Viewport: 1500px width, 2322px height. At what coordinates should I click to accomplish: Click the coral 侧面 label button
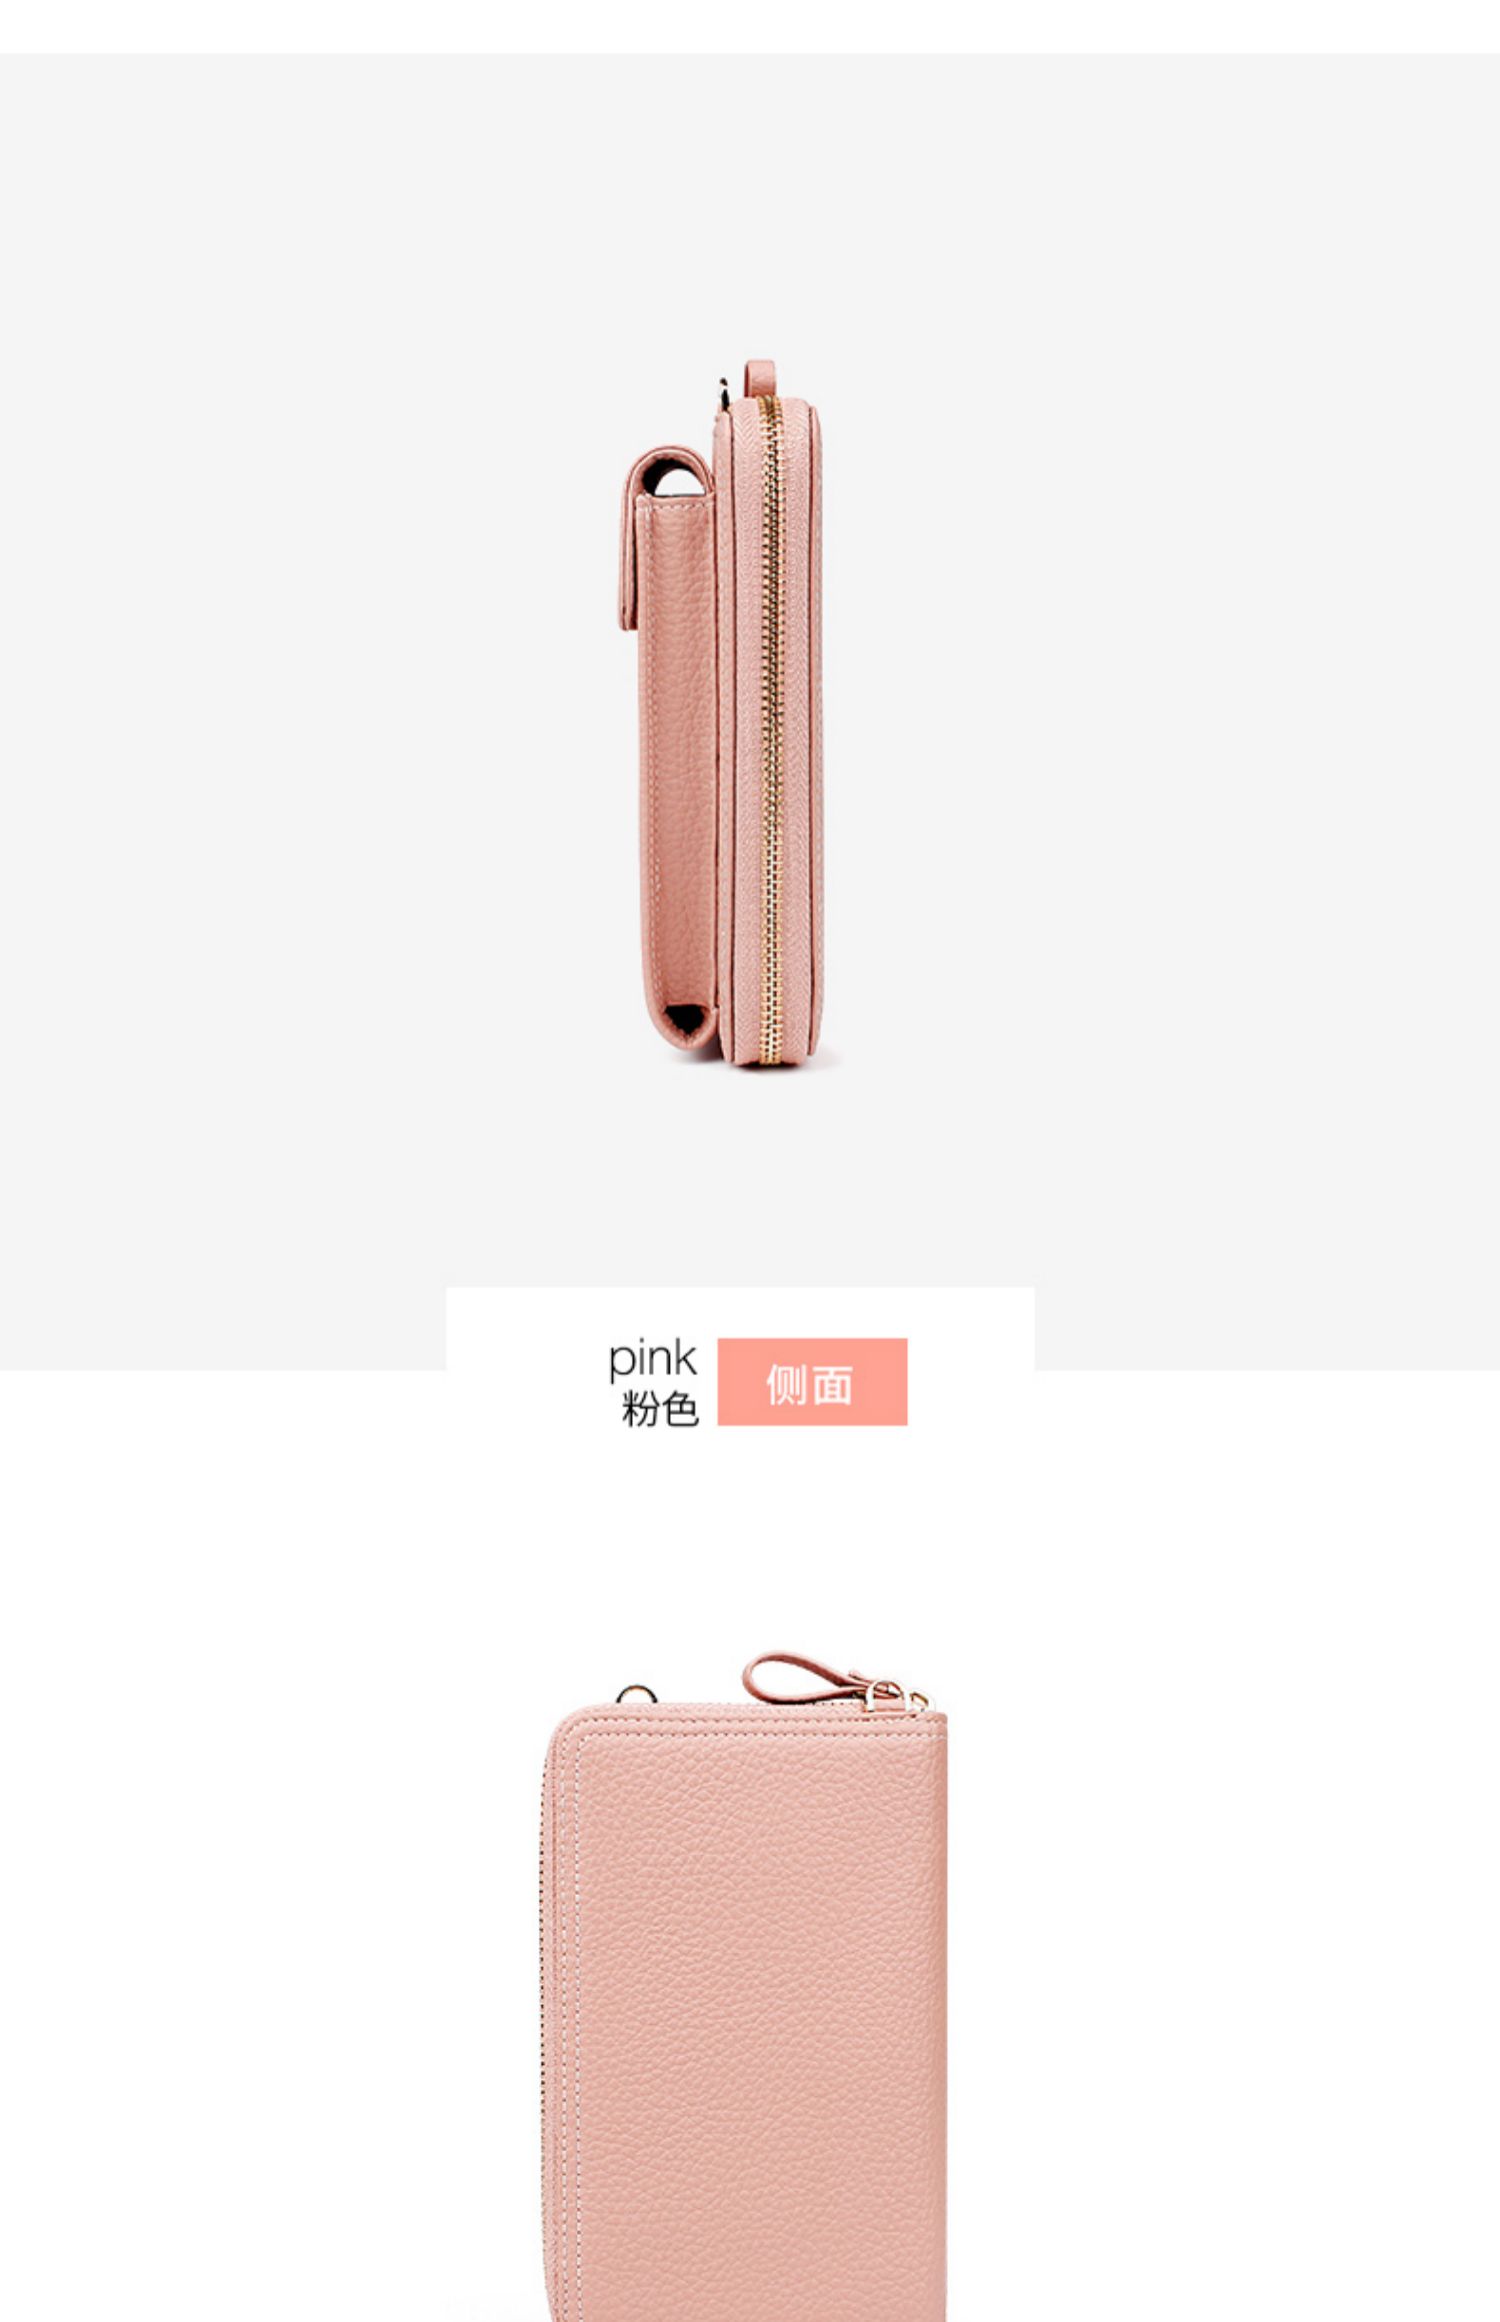point(812,1381)
